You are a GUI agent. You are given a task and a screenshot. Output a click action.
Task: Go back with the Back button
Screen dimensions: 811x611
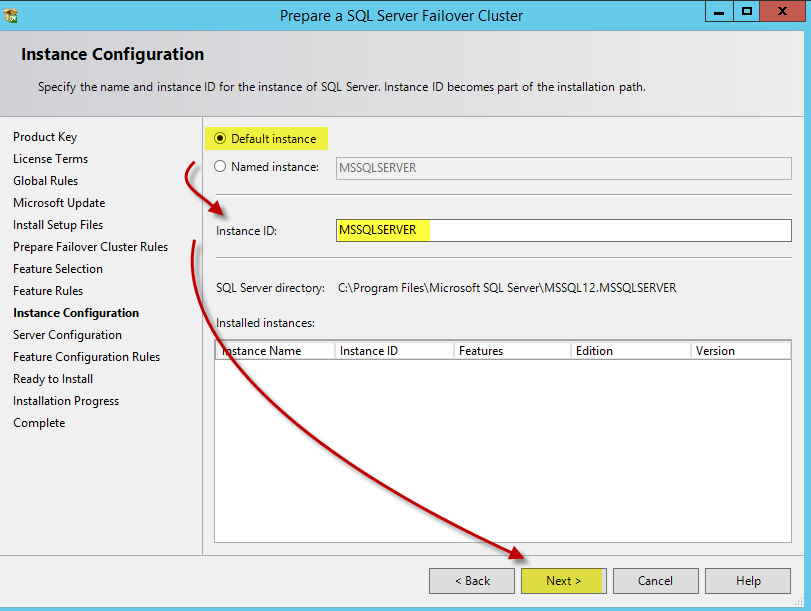click(472, 581)
